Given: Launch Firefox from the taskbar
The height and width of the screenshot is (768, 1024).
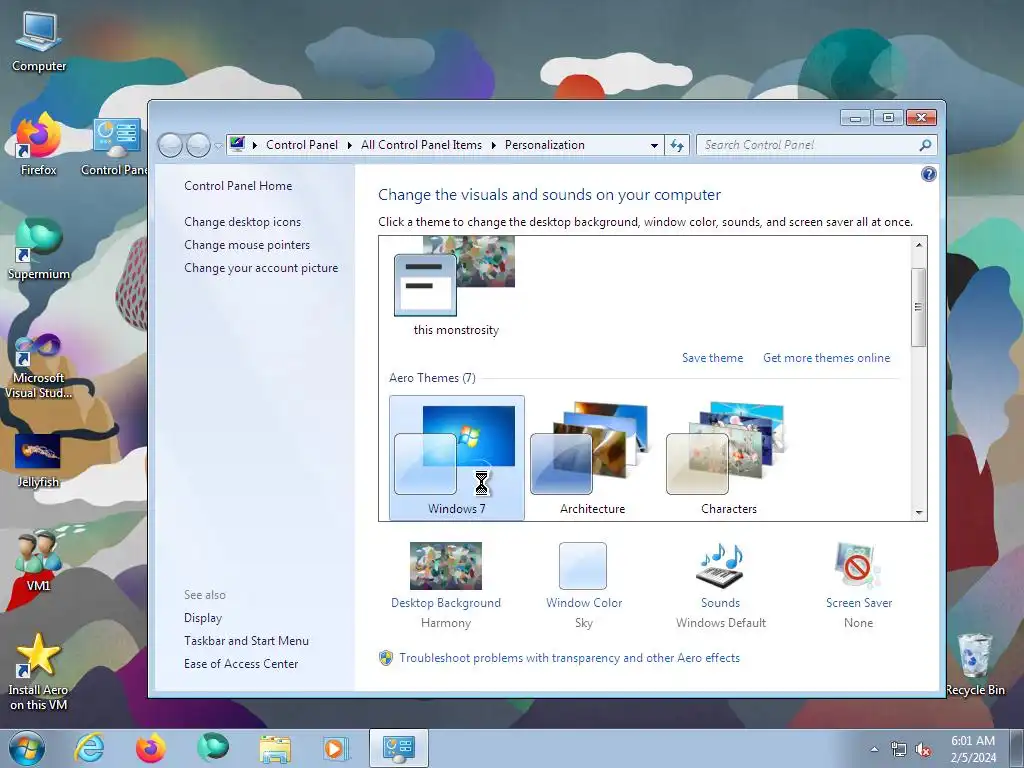Looking at the screenshot, I should 150,748.
